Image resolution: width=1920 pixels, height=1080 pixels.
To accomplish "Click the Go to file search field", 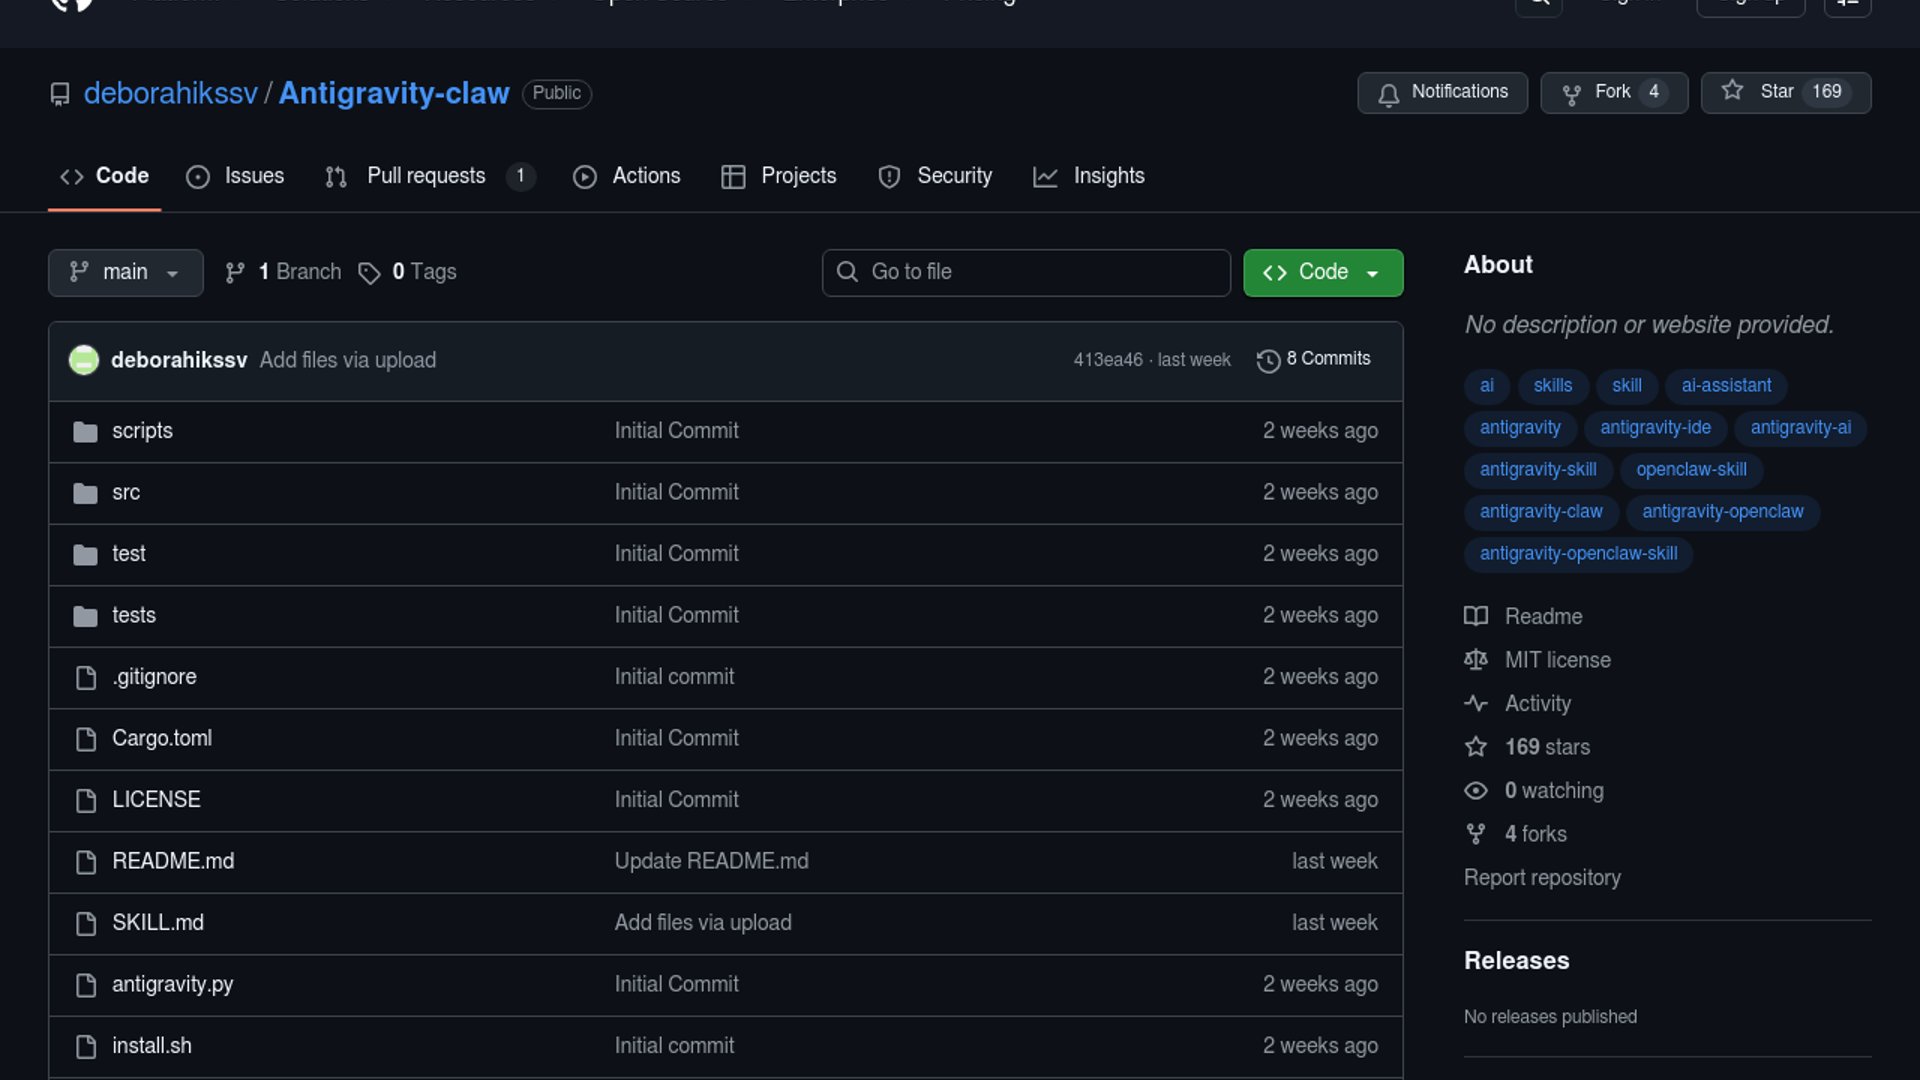I will tap(1025, 272).
